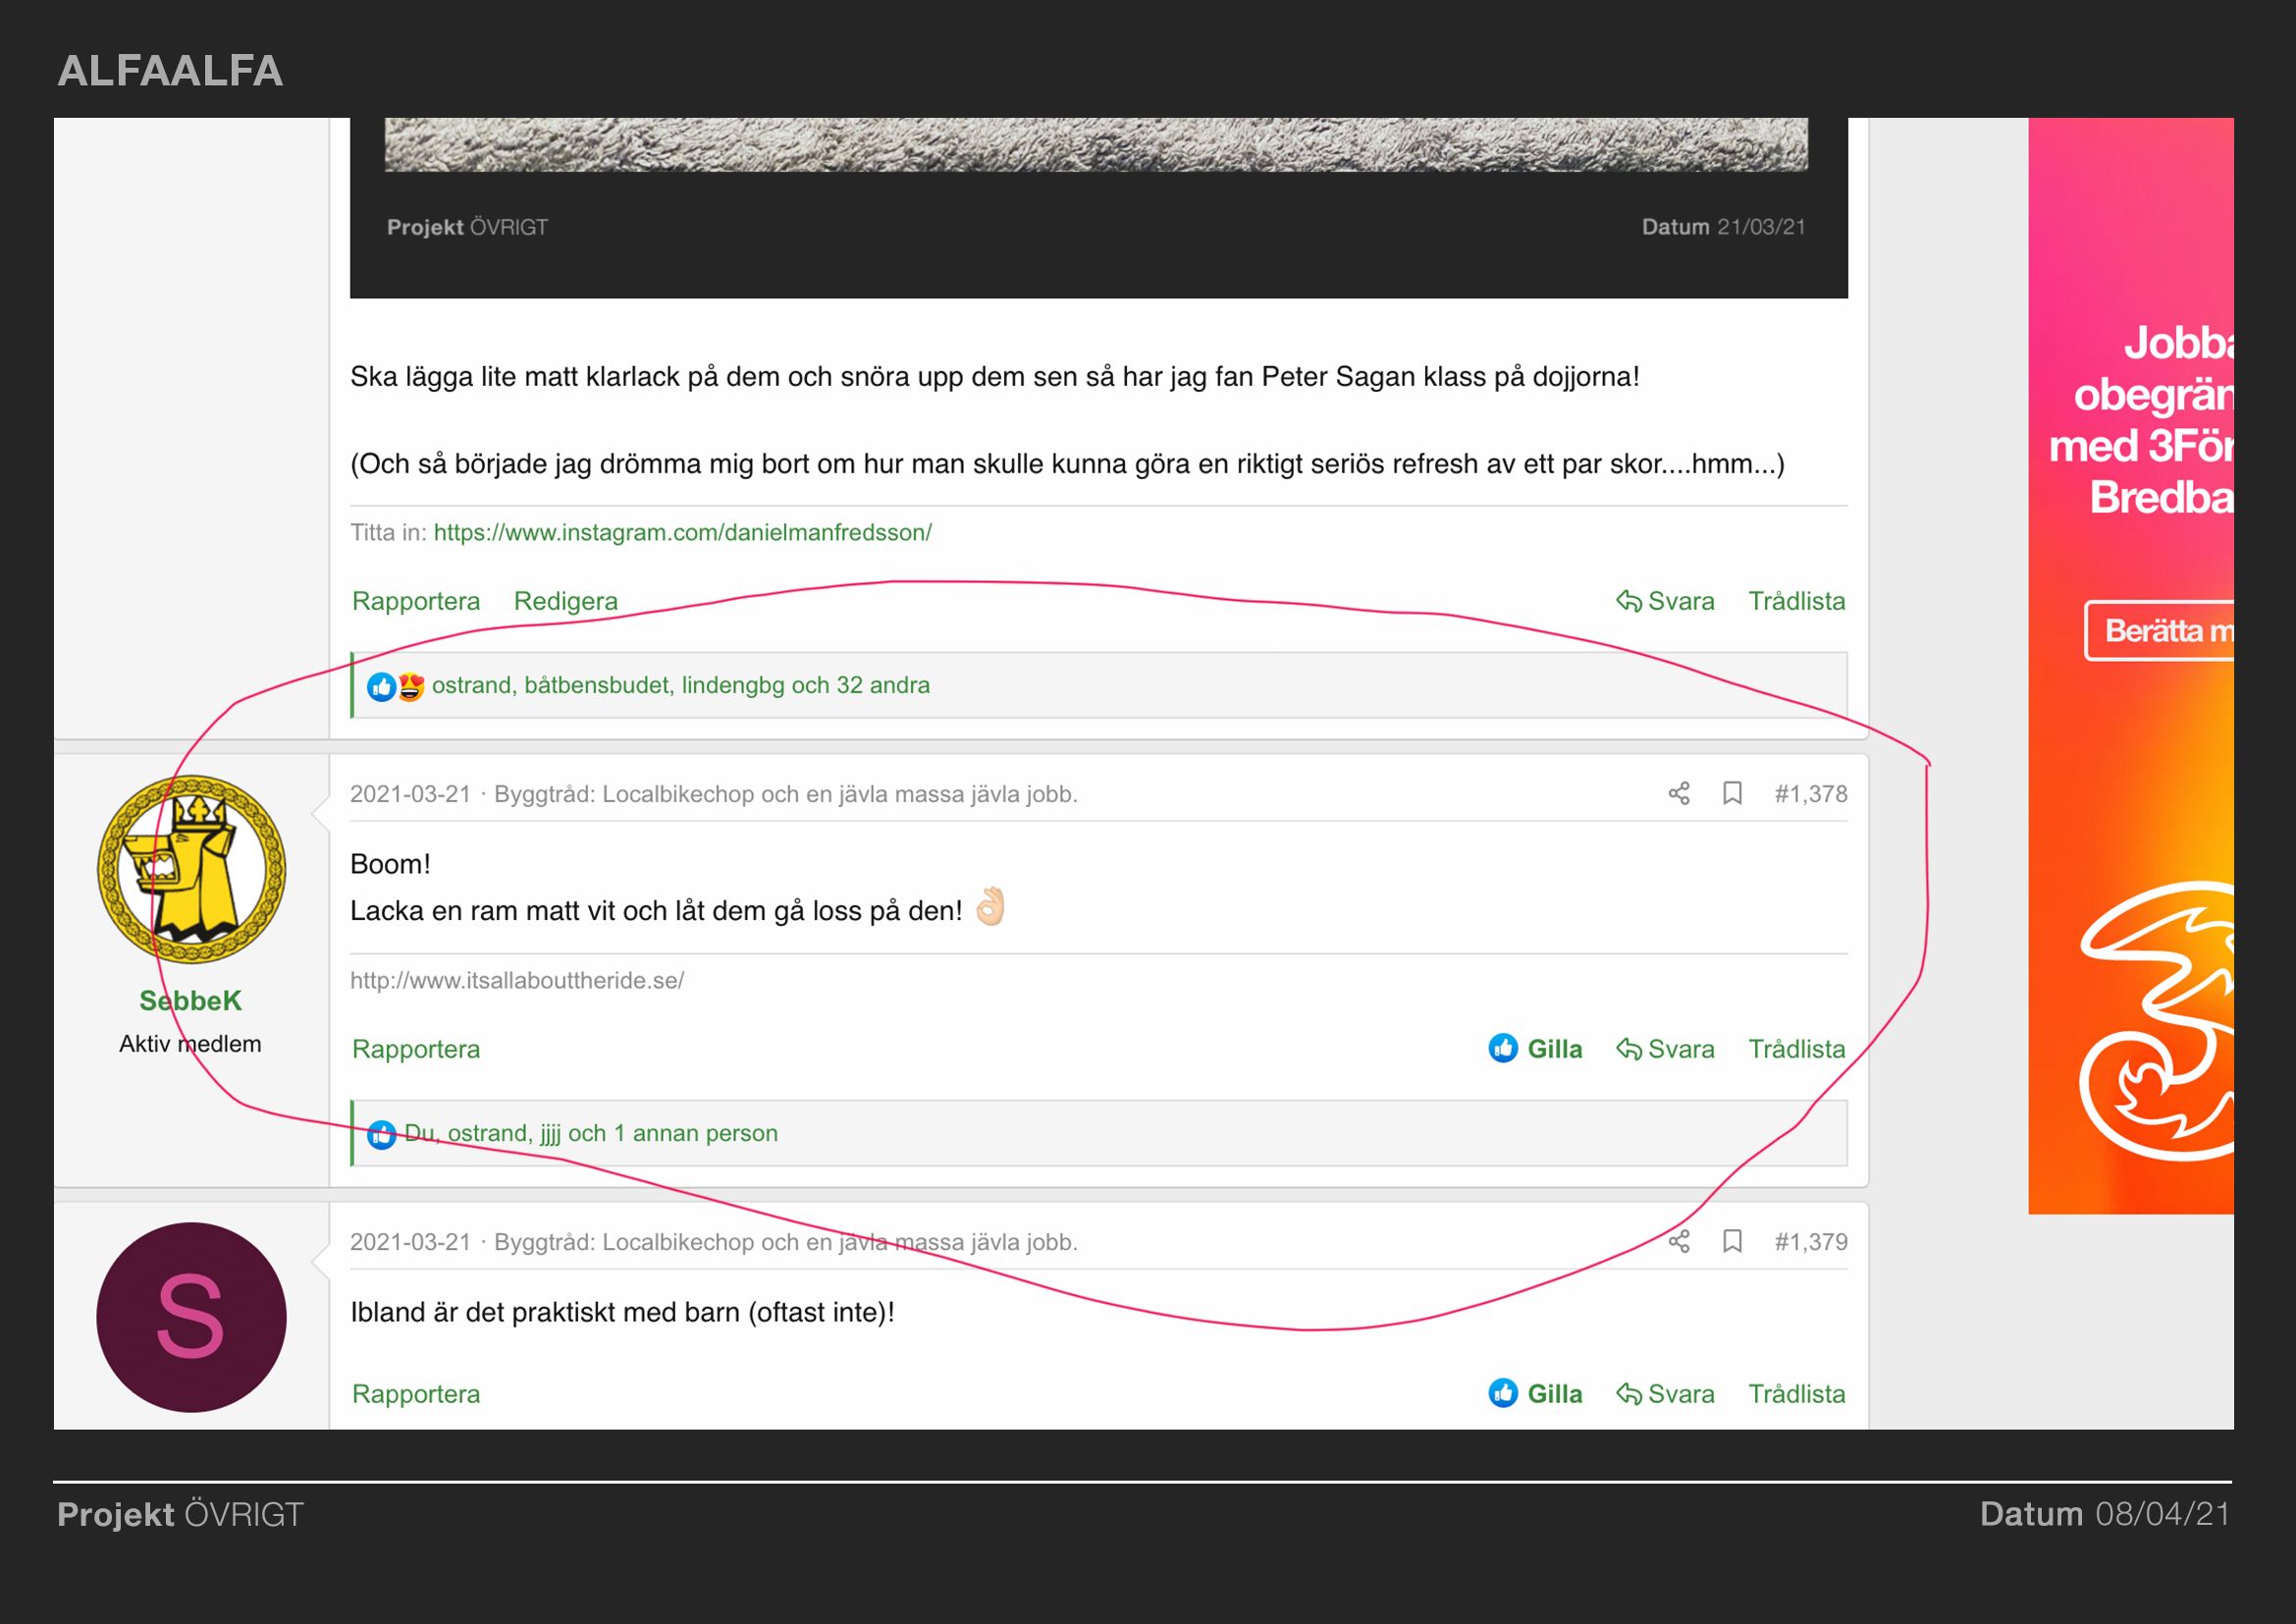The height and width of the screenshot is (1624, 2296).
Task: Open Trådlista on post #1,378
Action: [x=1796, y=1049]
